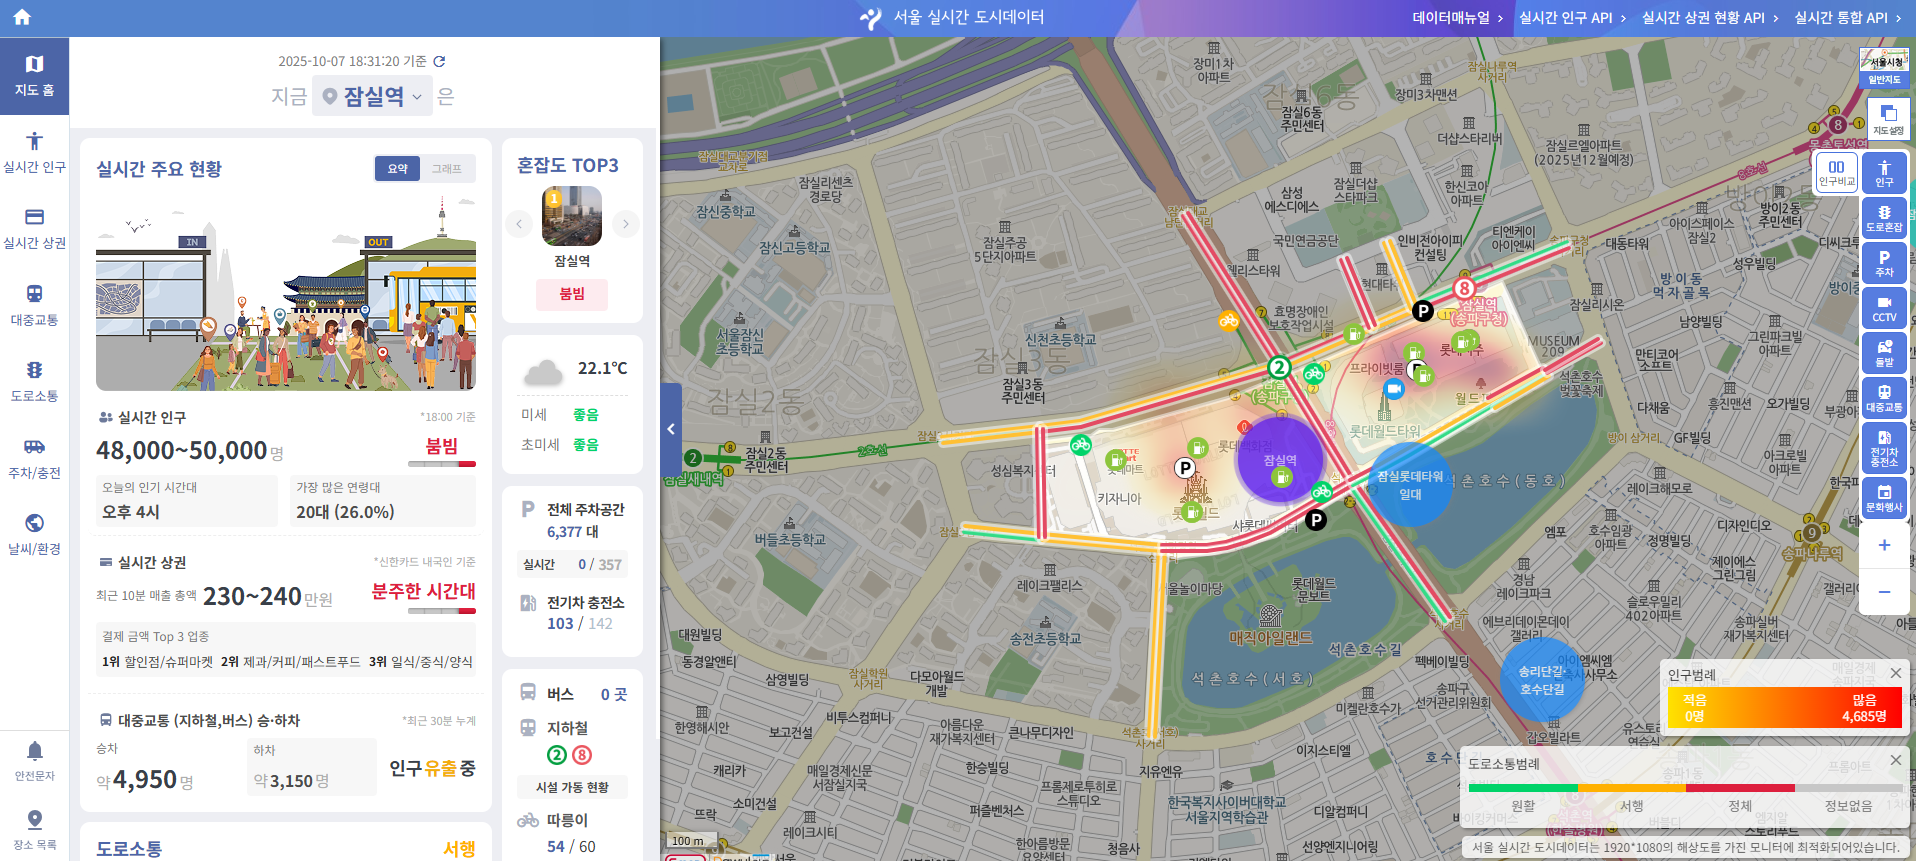This screenshot has width=1916, height=861.
Task: Toggle CCTV map layer
Action: (1884, 307)
